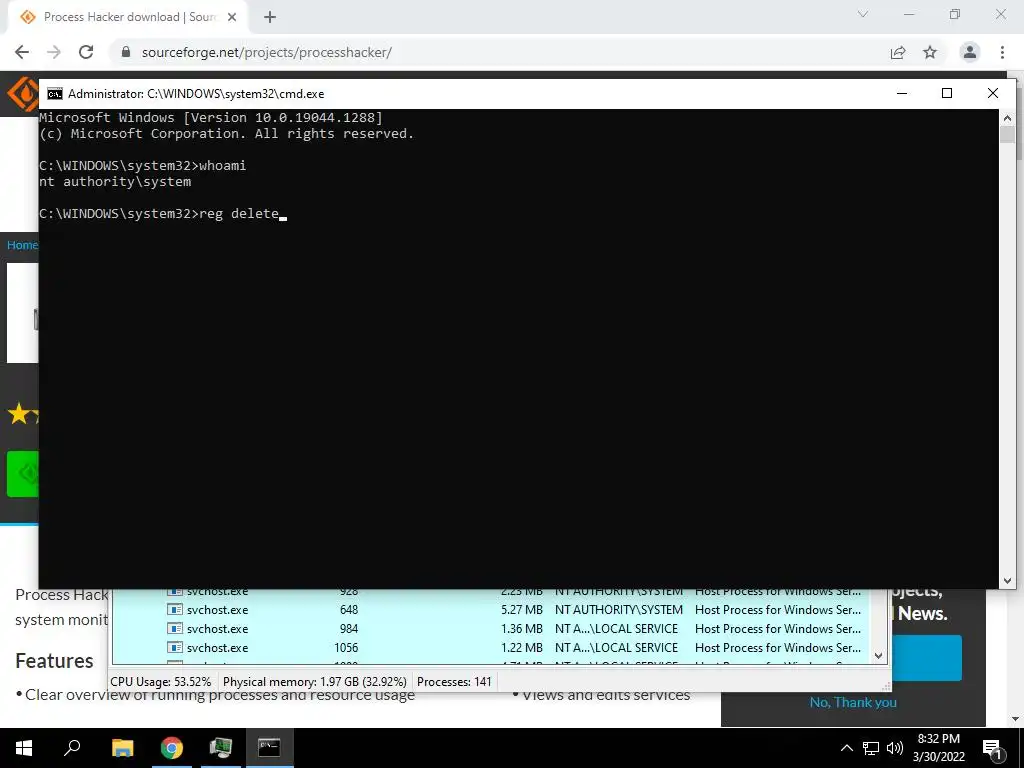Close the Process Hacker download tab
This screenshot has height=768, width=1024.
[232, 17]
